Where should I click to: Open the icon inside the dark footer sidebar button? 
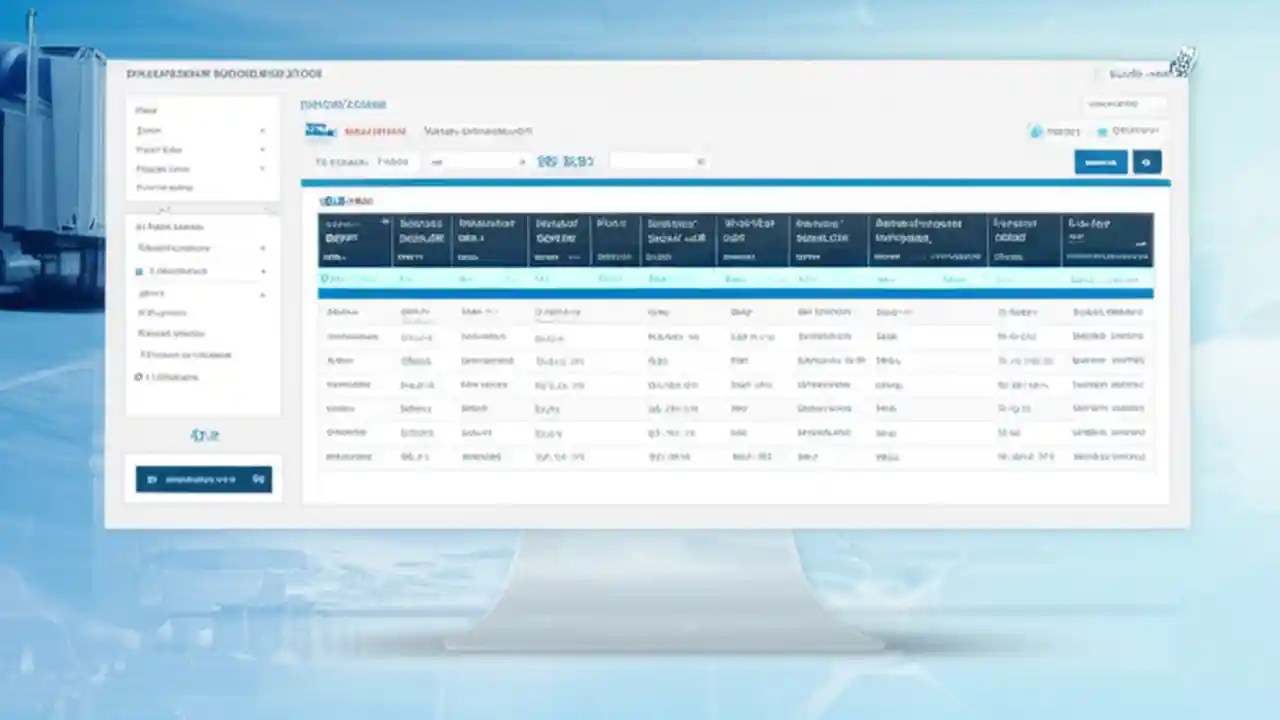152,479
